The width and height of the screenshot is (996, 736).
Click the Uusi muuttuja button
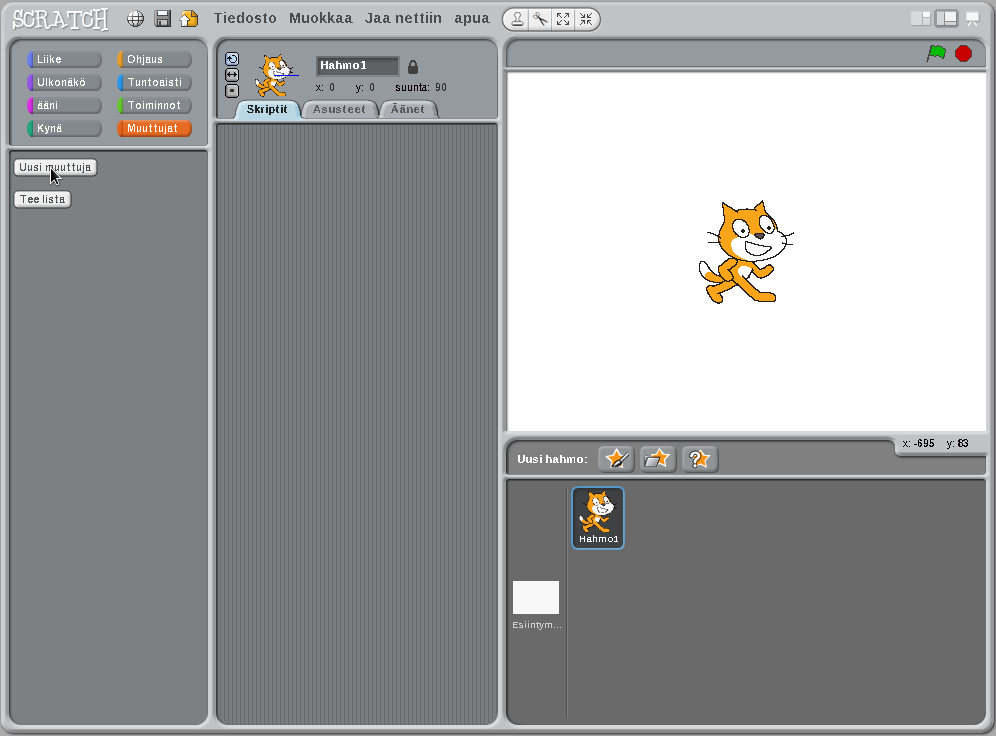point(55,167)
